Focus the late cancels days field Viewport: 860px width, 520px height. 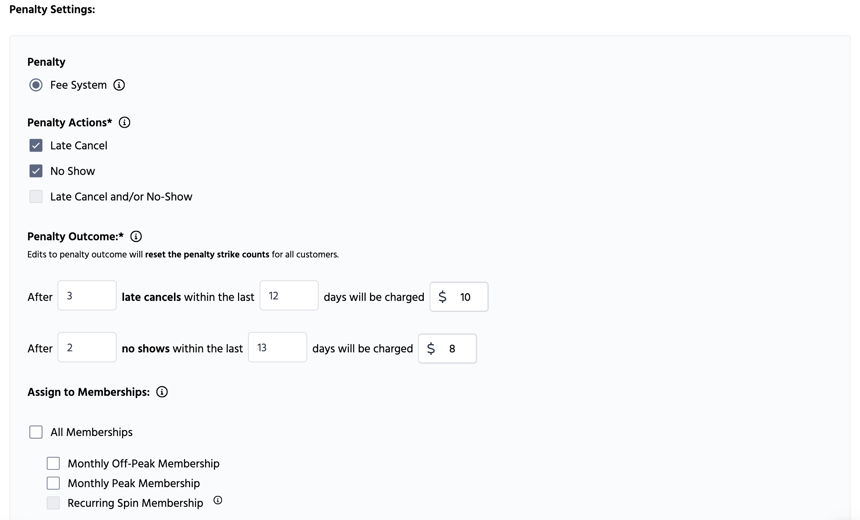(289, 296)
